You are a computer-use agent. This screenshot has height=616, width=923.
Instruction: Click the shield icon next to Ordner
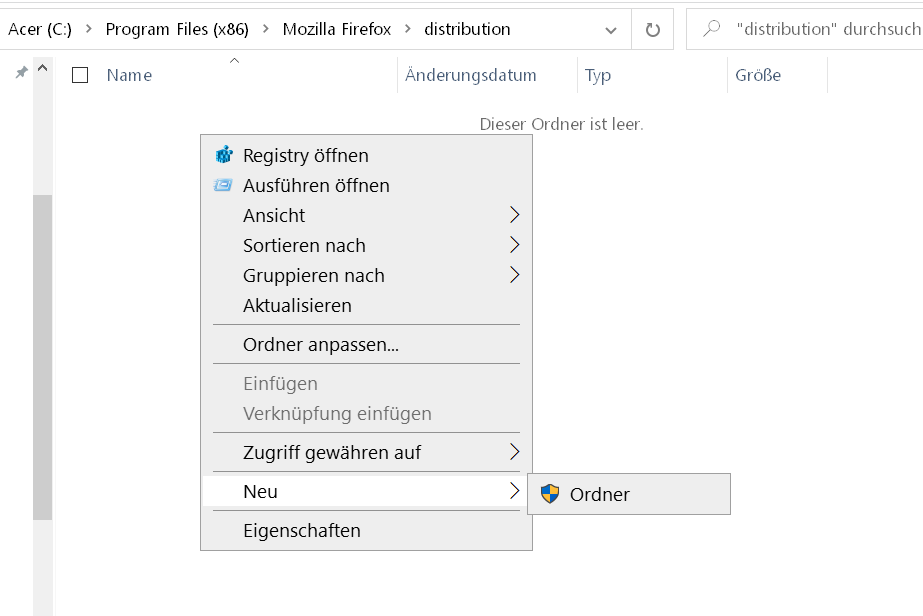(550, 493)
